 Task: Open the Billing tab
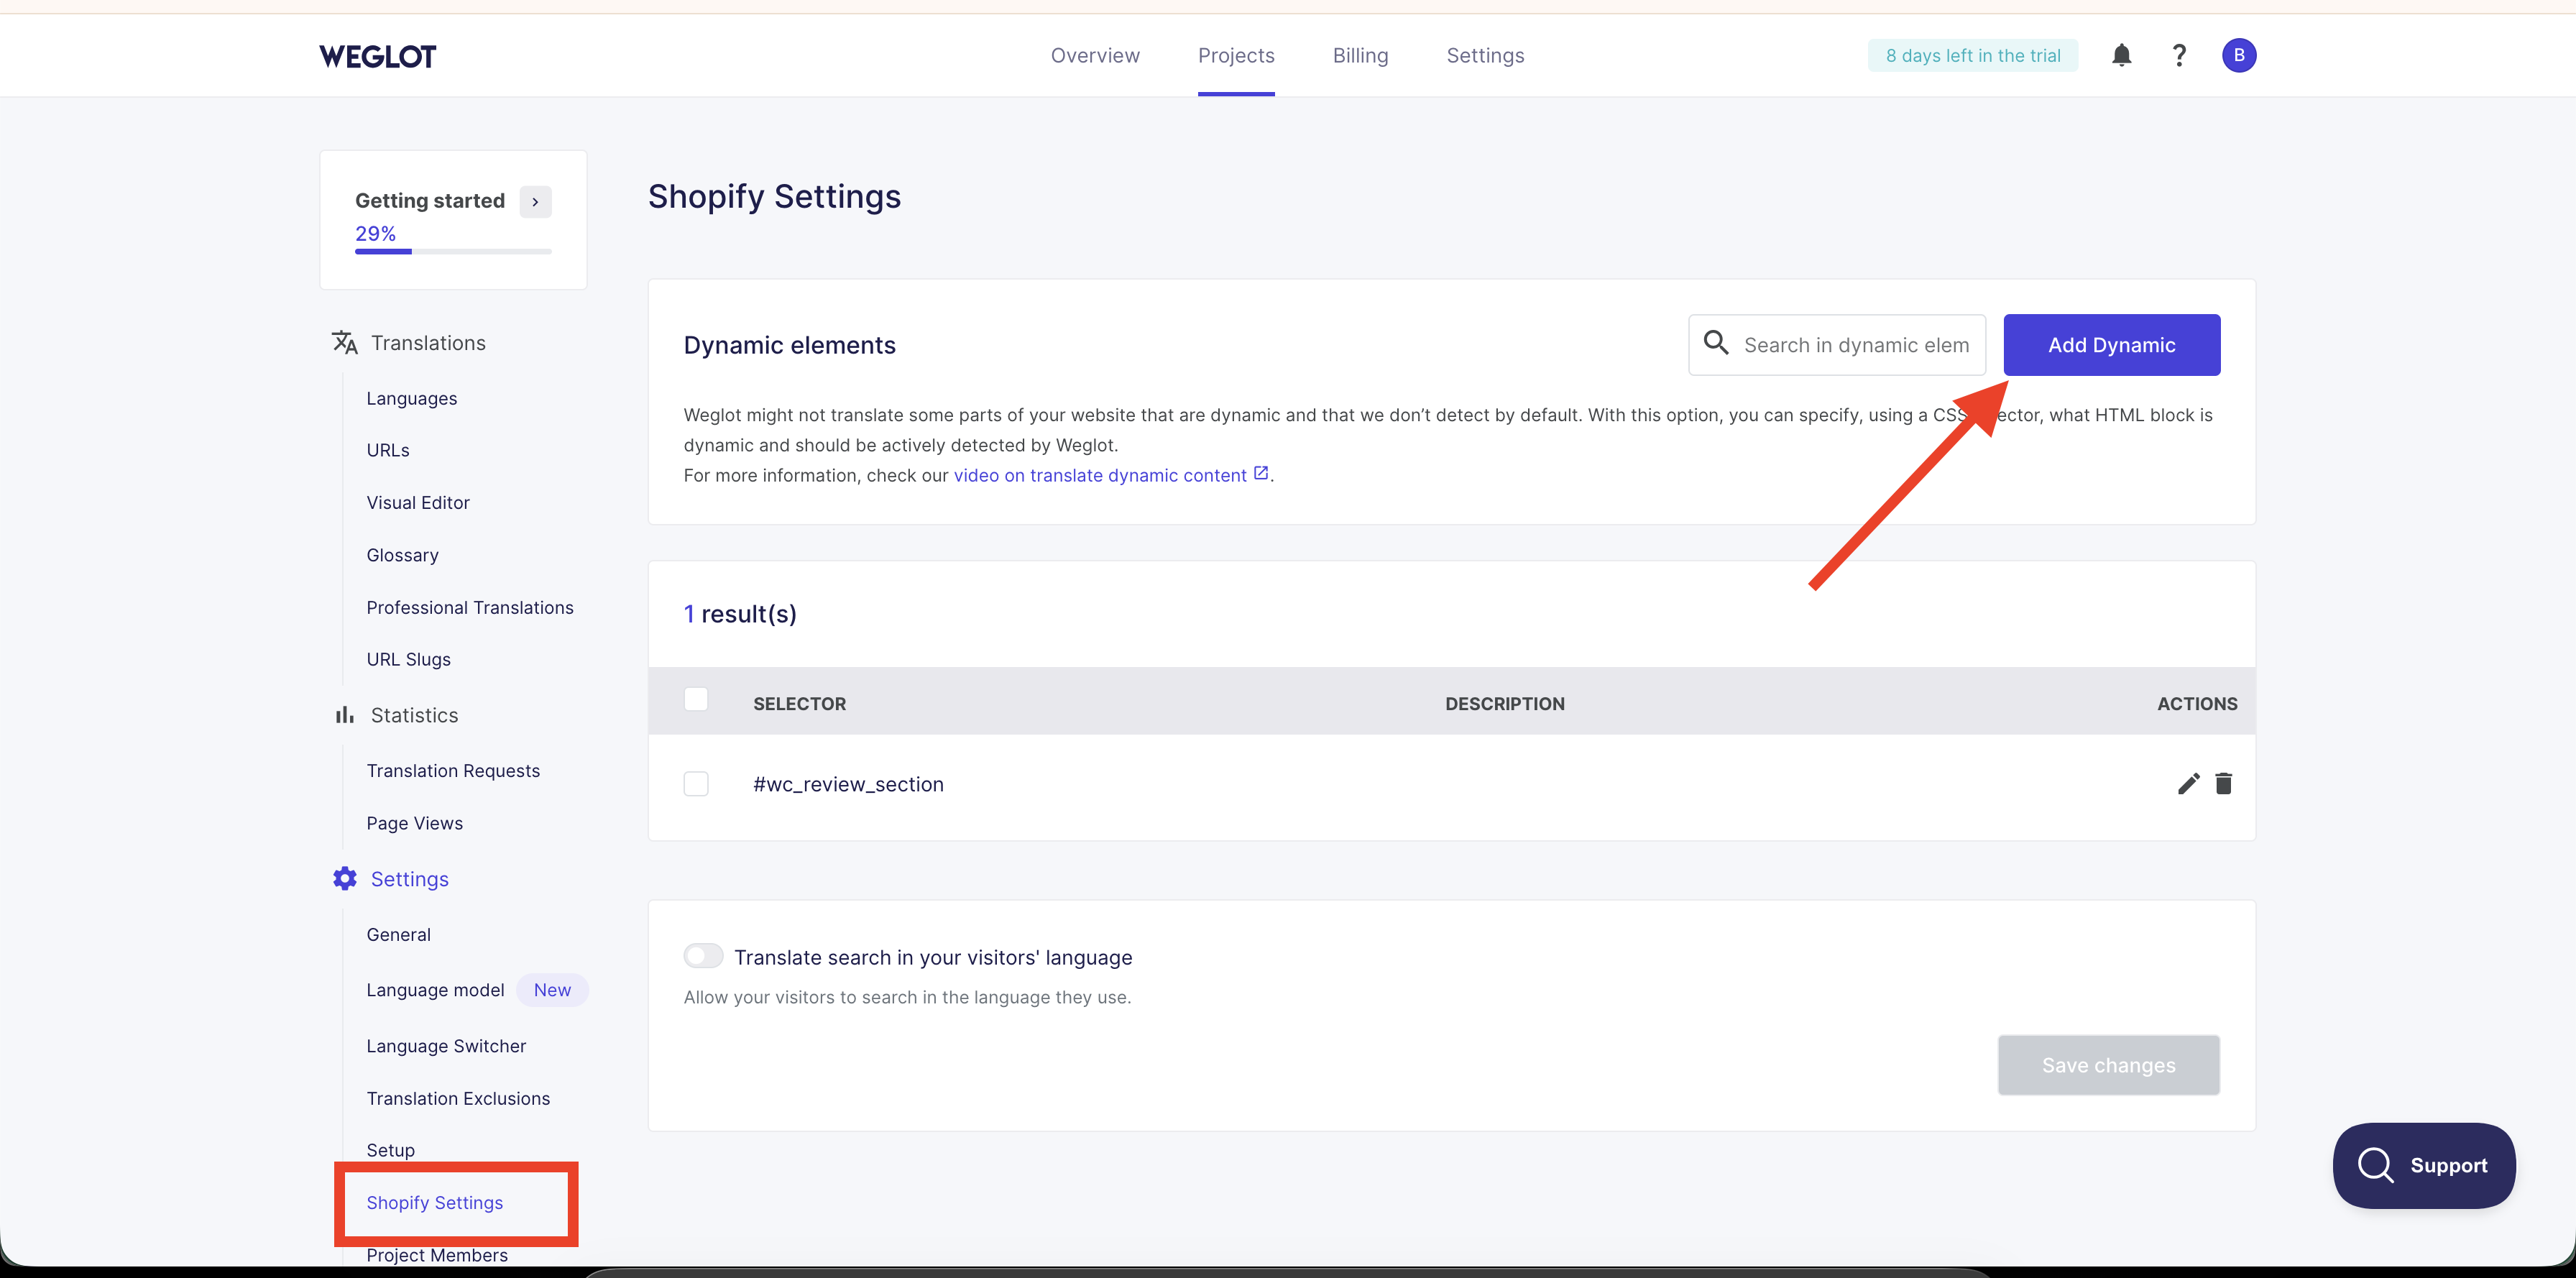click(x=1360, y=56)
